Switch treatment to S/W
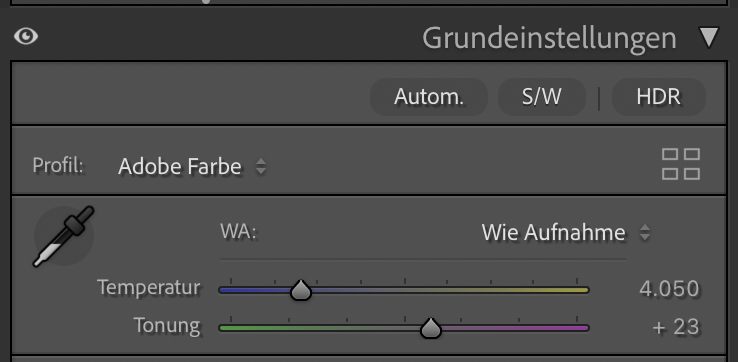 tap(542, 97)
